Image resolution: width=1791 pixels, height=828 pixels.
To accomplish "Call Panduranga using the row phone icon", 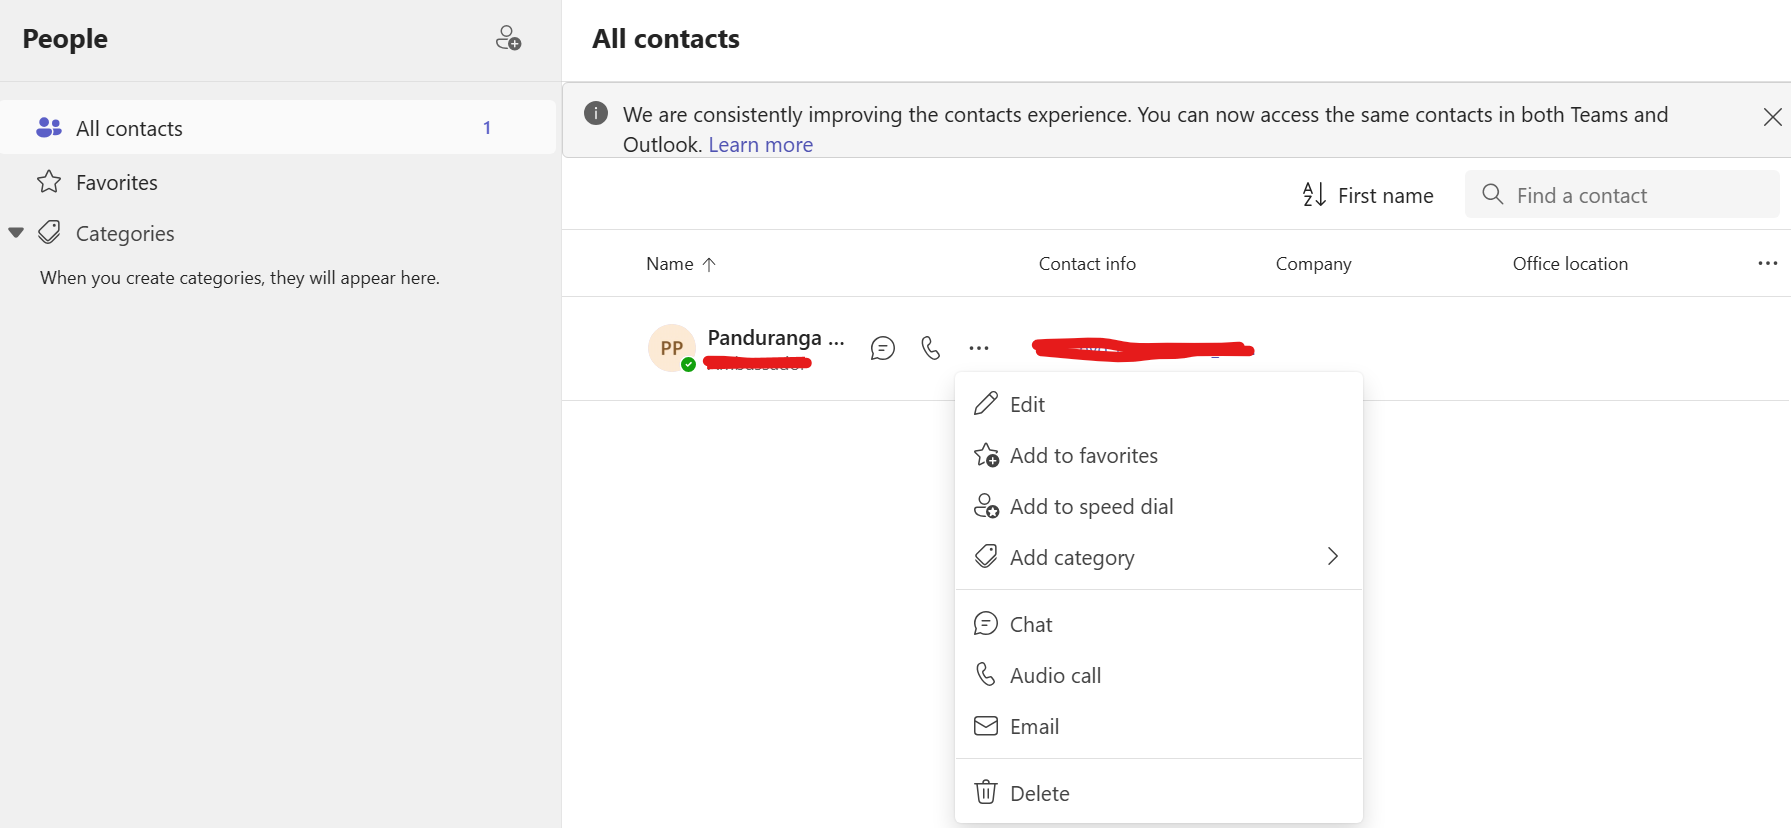I will (x=931, y=348).
